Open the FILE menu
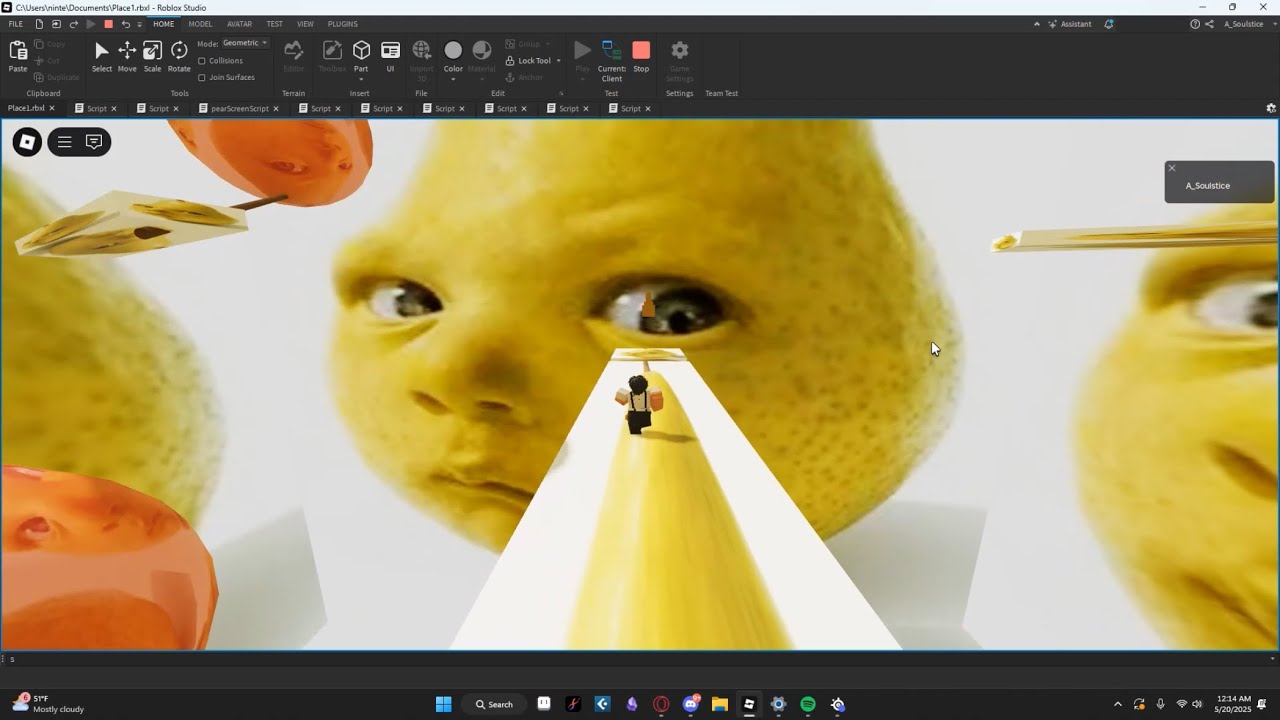The image size is (1280, 720). tap(16, 24)
